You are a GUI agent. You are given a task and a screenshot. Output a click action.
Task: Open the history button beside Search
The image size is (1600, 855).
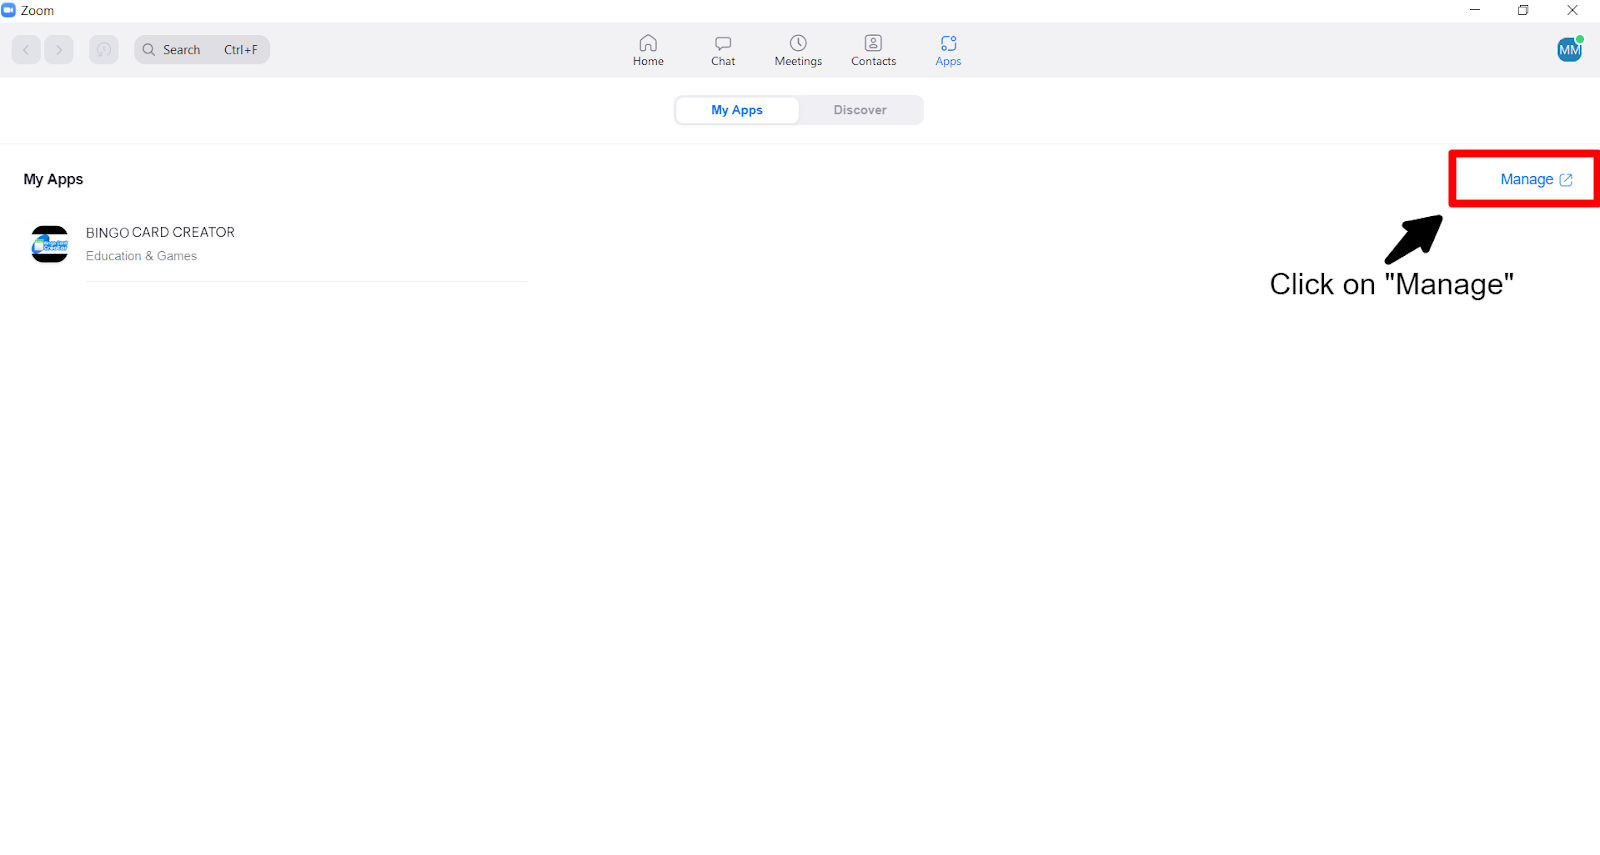click(104, 50)
